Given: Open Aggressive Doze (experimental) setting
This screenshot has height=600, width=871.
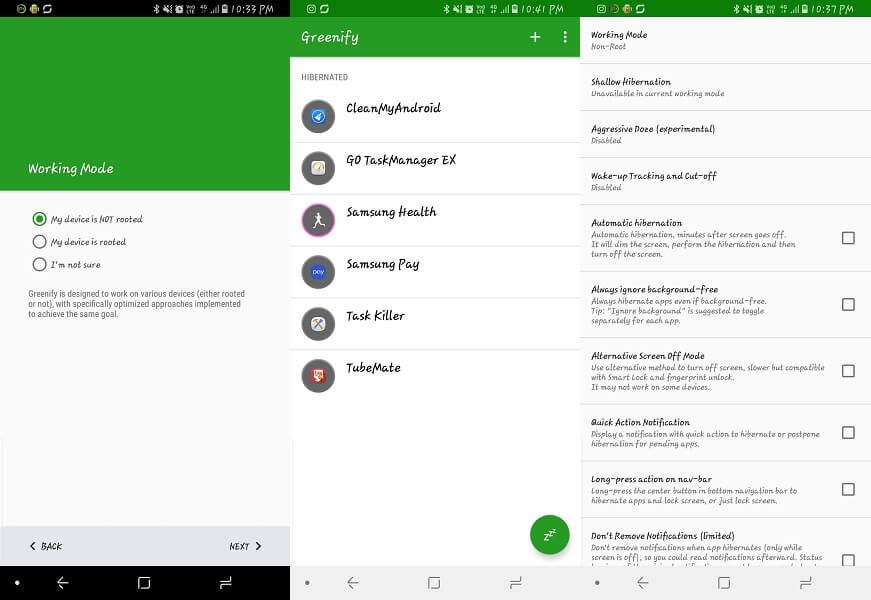Looking at the screenshot, I should [725, 134].
